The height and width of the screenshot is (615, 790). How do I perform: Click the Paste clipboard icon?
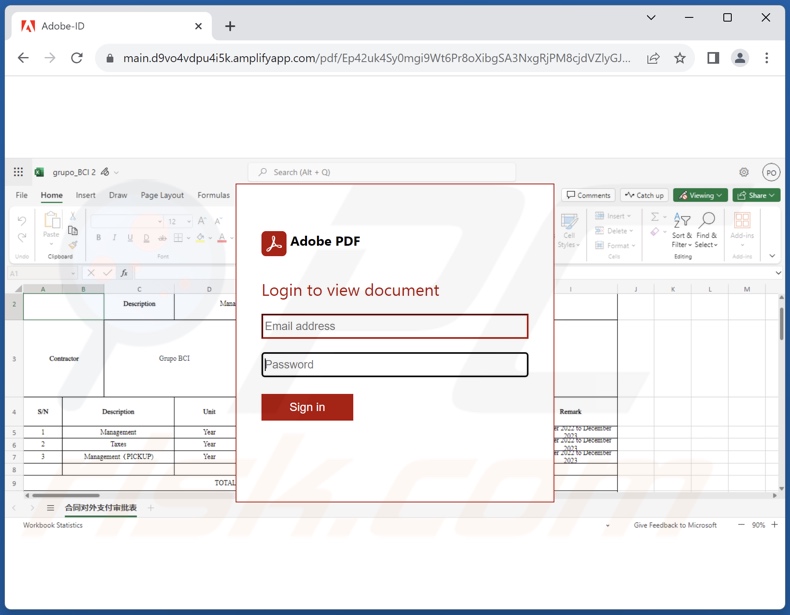[x=51, y=221]
